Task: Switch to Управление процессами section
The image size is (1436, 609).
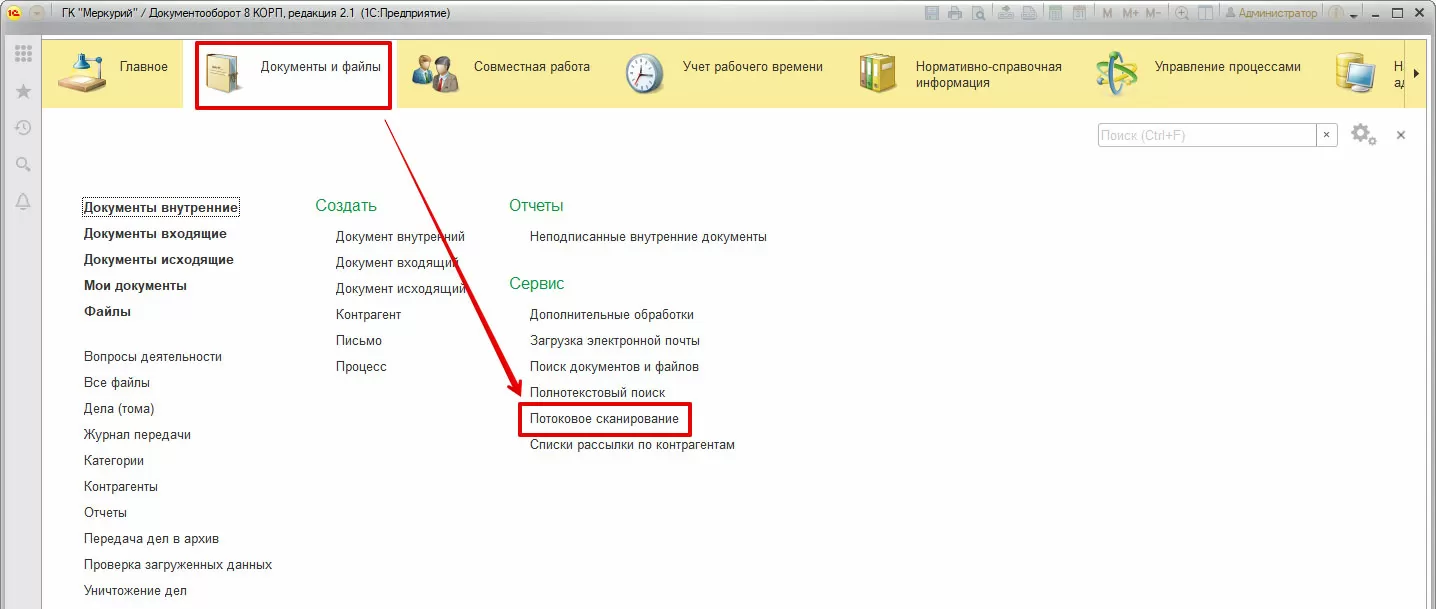Action: point(1199,74)
